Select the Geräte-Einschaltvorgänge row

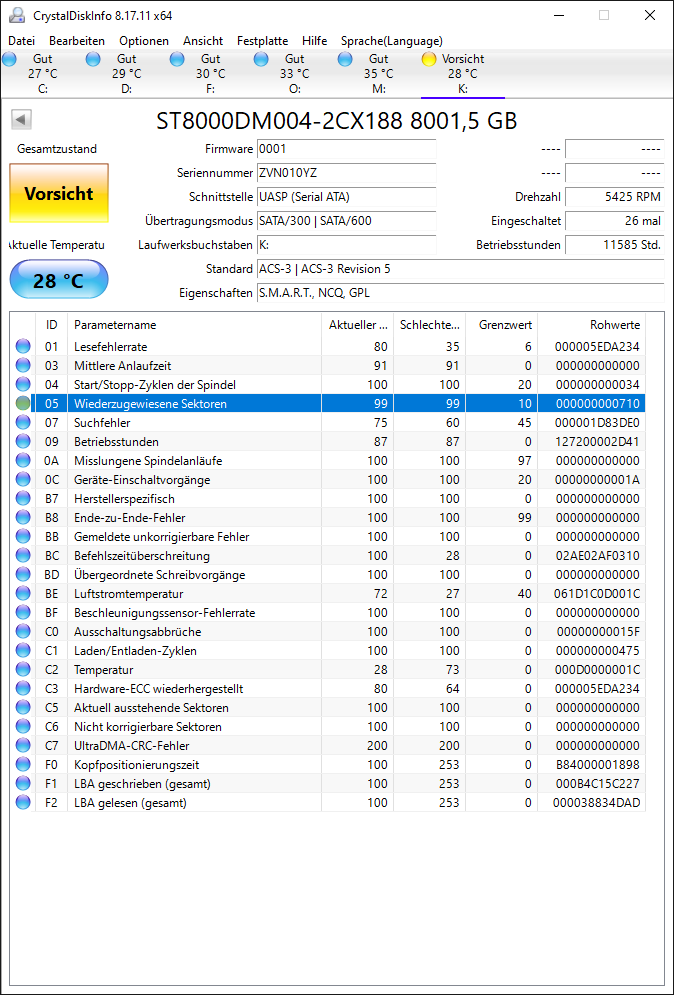(329, 479)
